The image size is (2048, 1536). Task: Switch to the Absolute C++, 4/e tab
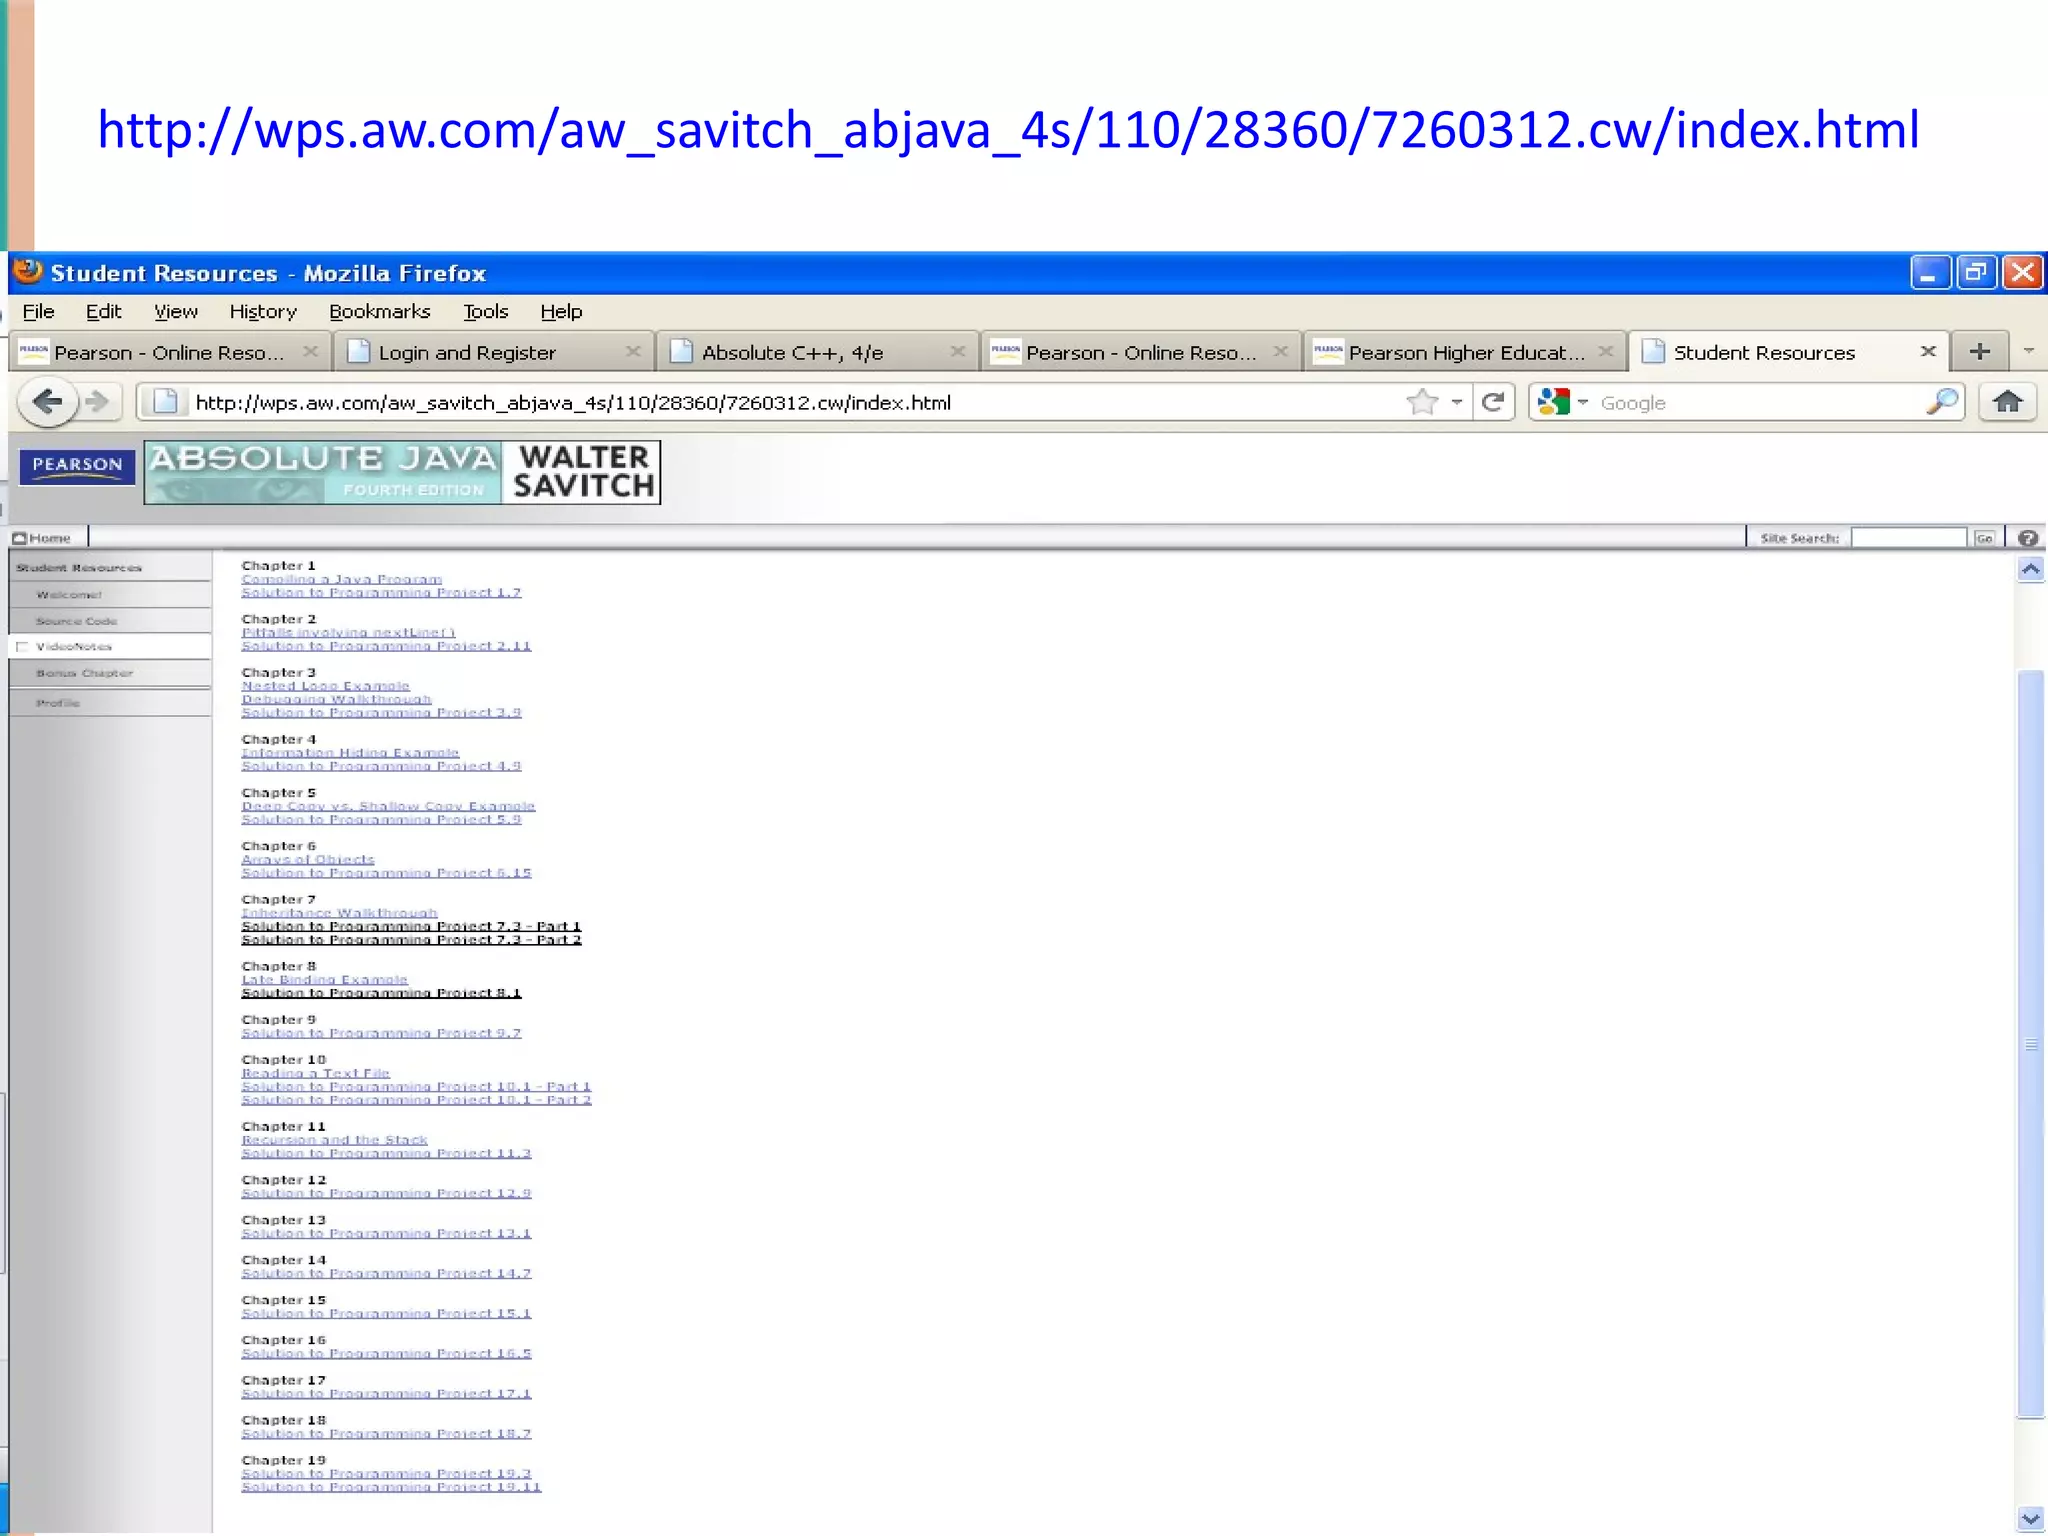pyautogui.click(x=792, y=352)
